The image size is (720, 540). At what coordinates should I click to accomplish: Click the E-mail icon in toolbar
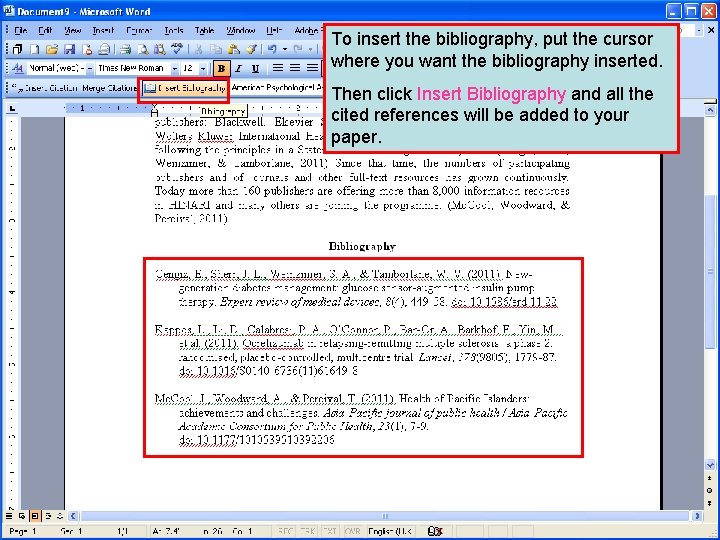click(105, 49)
